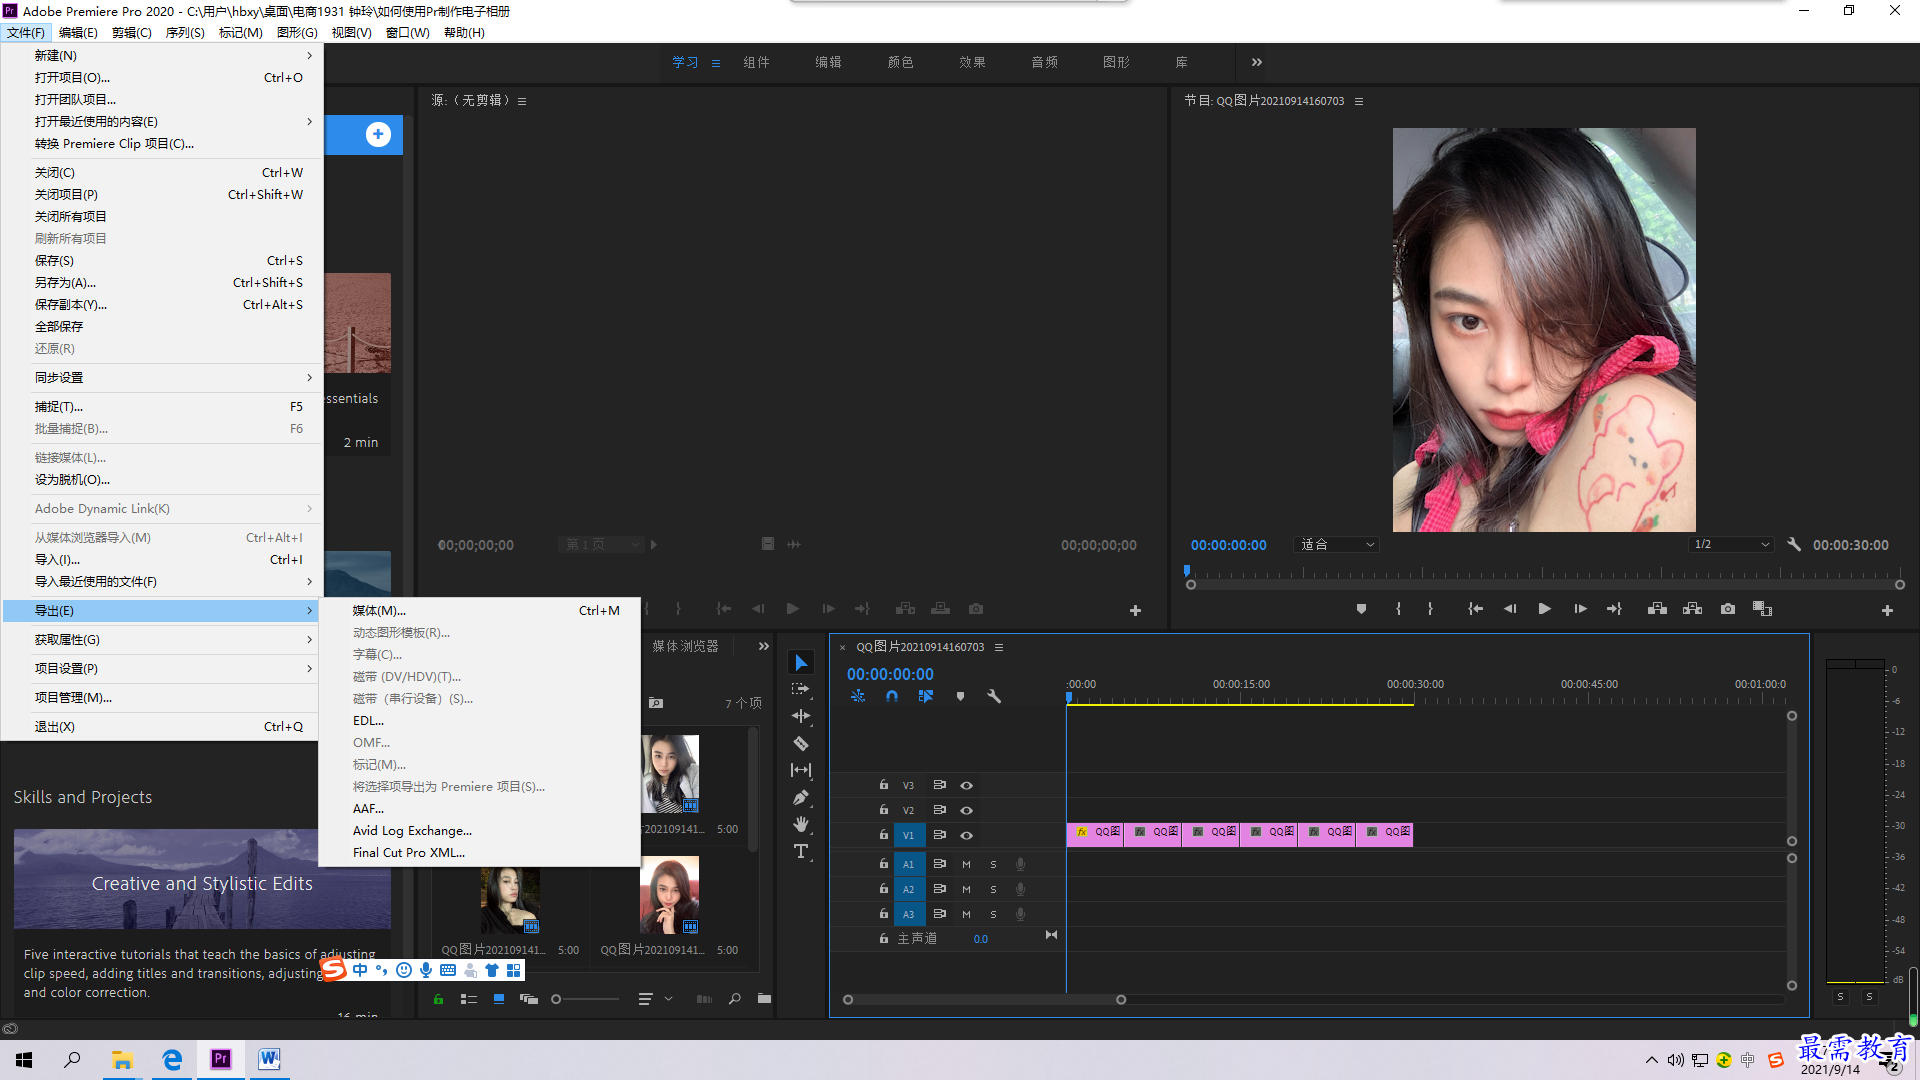Click the timeline timecode 00:00:00:00
The height and width of the screenshot is (1080, 1920).
[890, 674]
